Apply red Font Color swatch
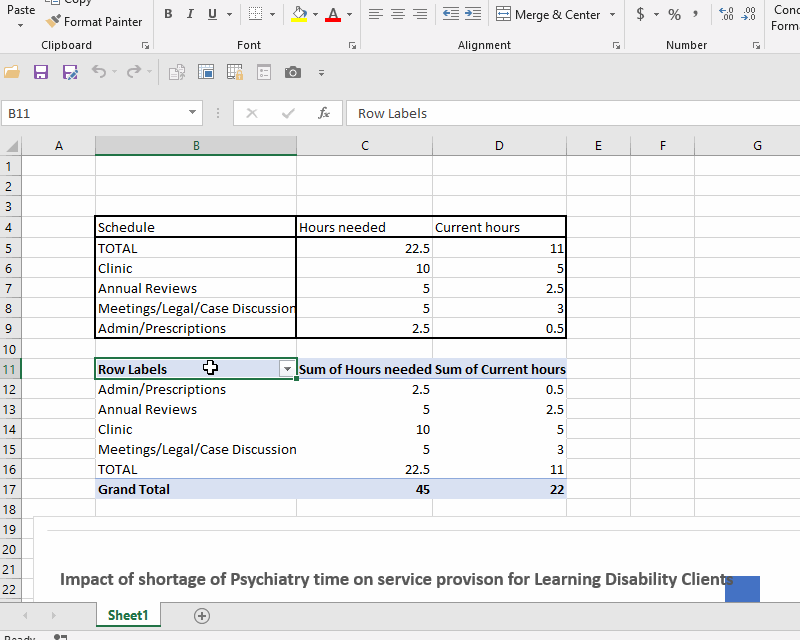The width and height of the screenshot is (800, 640). (x=333, y=14)
